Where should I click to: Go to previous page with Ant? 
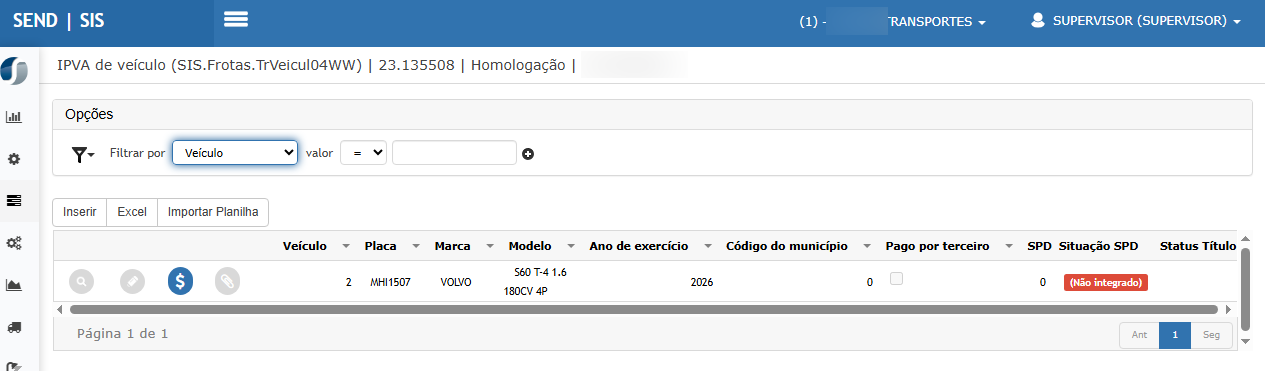pos(1139,335)
